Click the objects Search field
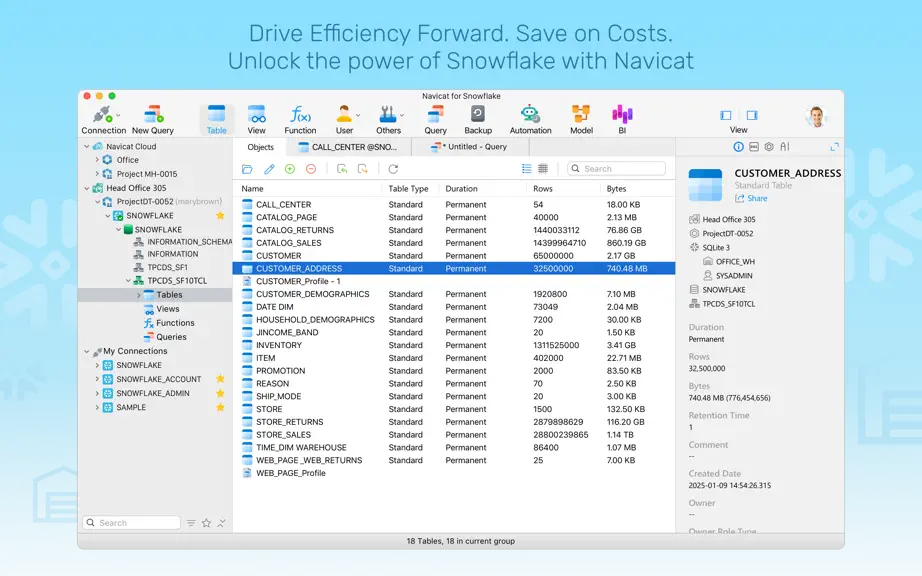922x576 pixels. click(x=616, y=169)
